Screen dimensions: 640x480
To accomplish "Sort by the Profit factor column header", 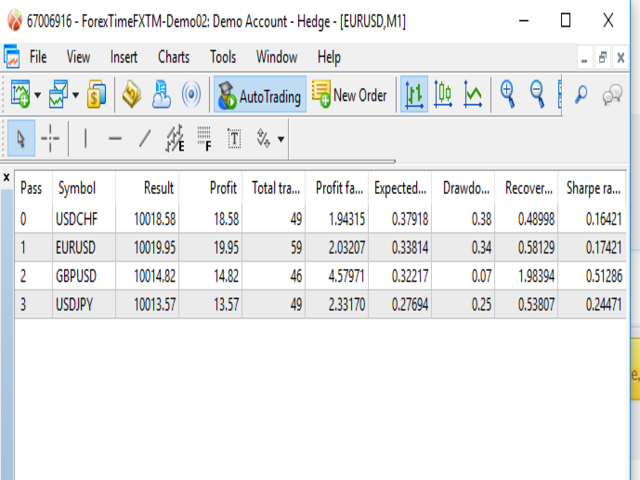I will (339, 188).
